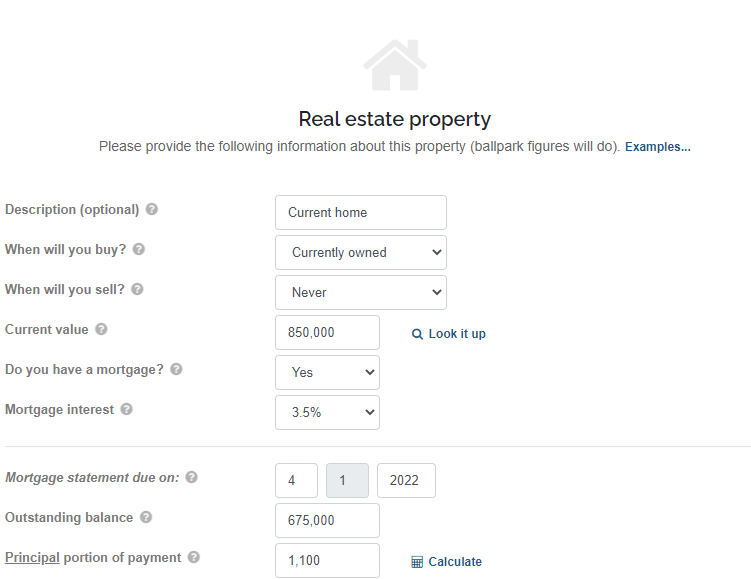Image resolution: width=751 pixels, height=579 pixels.
Task: Open the Examples... link
Action: pyautogui.click(x=657, y=147)
